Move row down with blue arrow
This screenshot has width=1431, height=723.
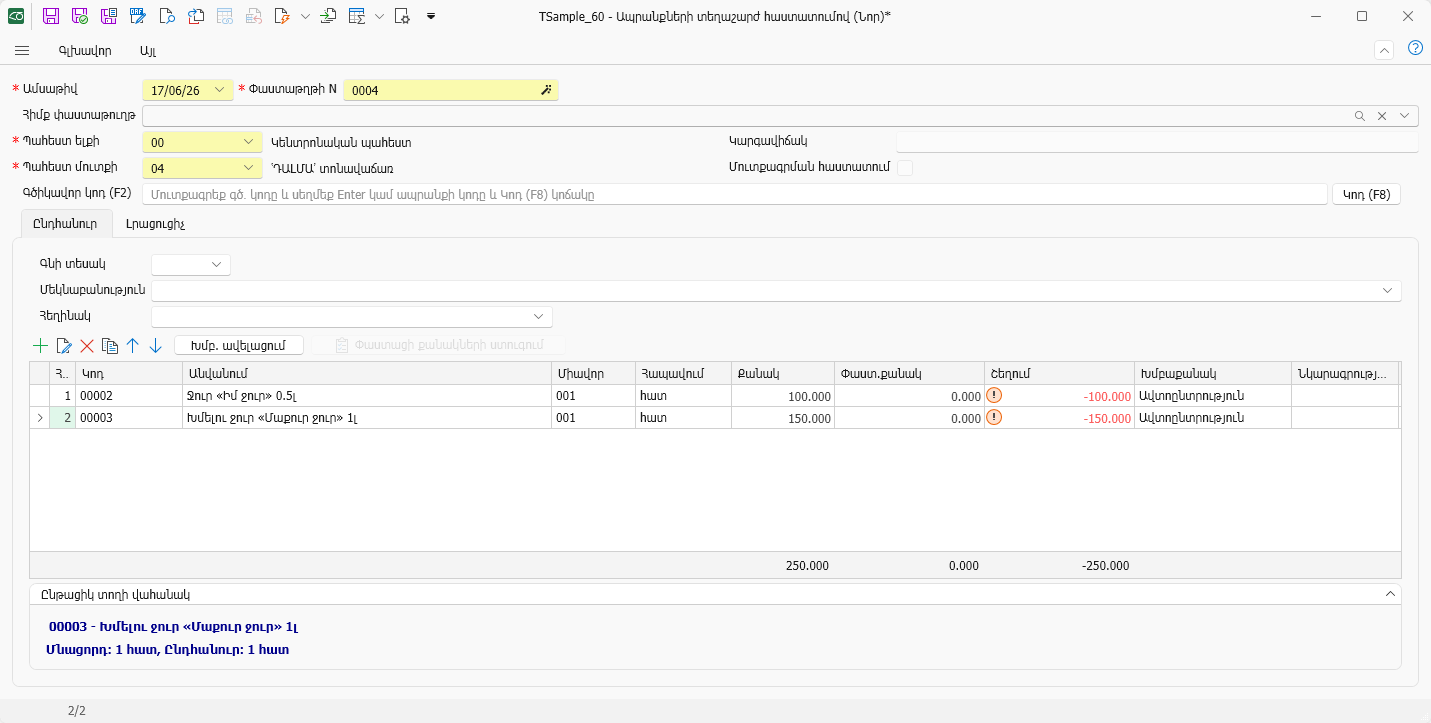coord(155,345)
